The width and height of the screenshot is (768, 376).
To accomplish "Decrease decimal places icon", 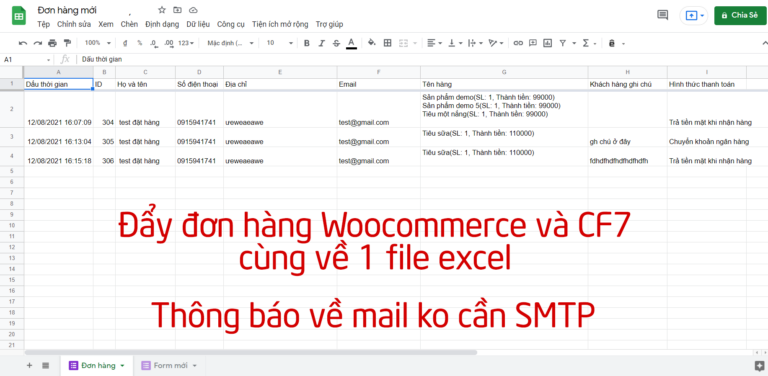I will (x=154, y=43).
